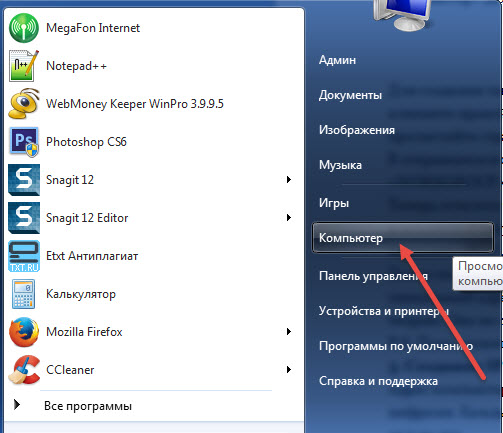
Task: Open Компьютер from the right pane
Action: [403, 238]
